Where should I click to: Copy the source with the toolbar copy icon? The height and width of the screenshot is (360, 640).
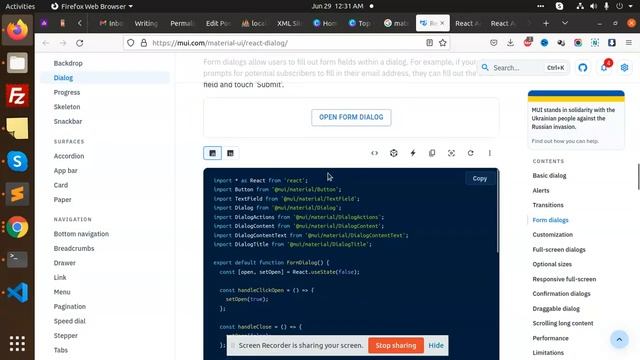(432, 153)
